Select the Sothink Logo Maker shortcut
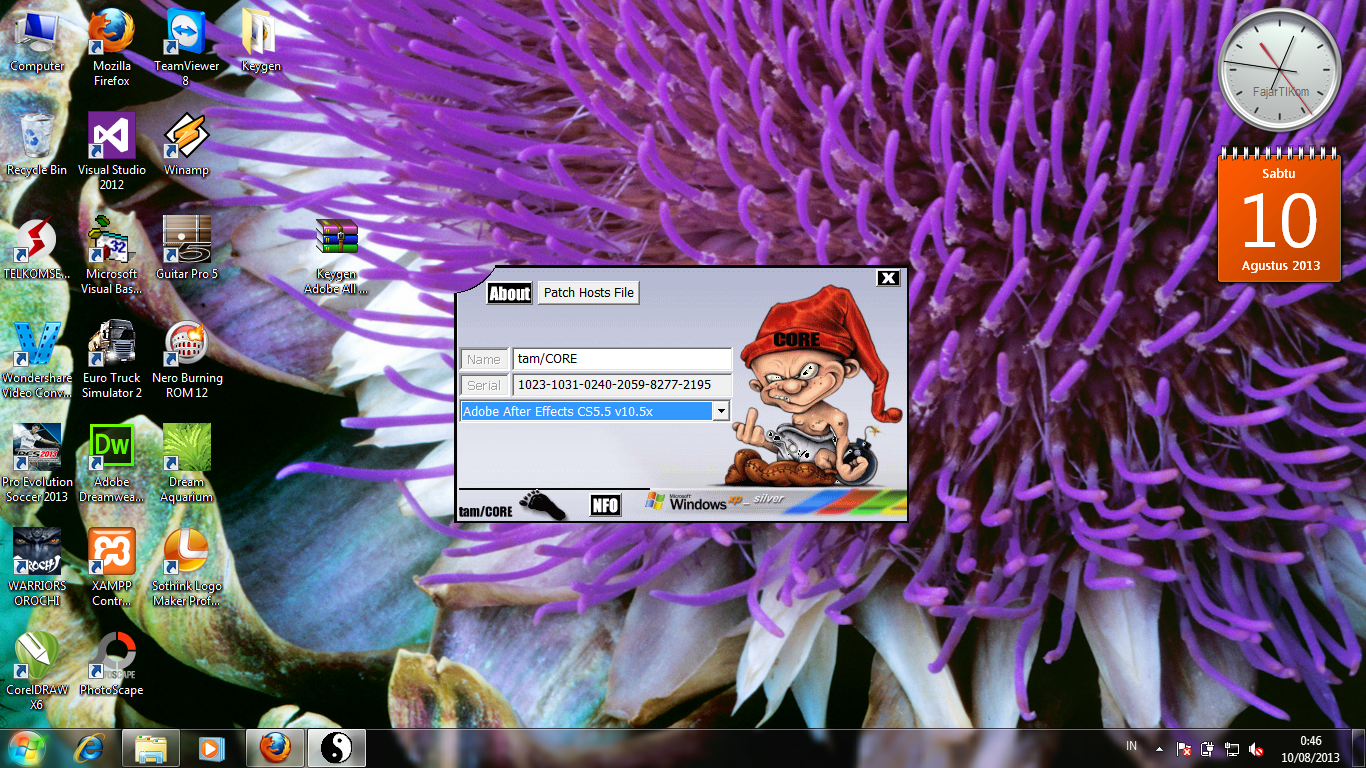Image resolution: width=1366 pixels, height=768 pixels. (186, 568)
